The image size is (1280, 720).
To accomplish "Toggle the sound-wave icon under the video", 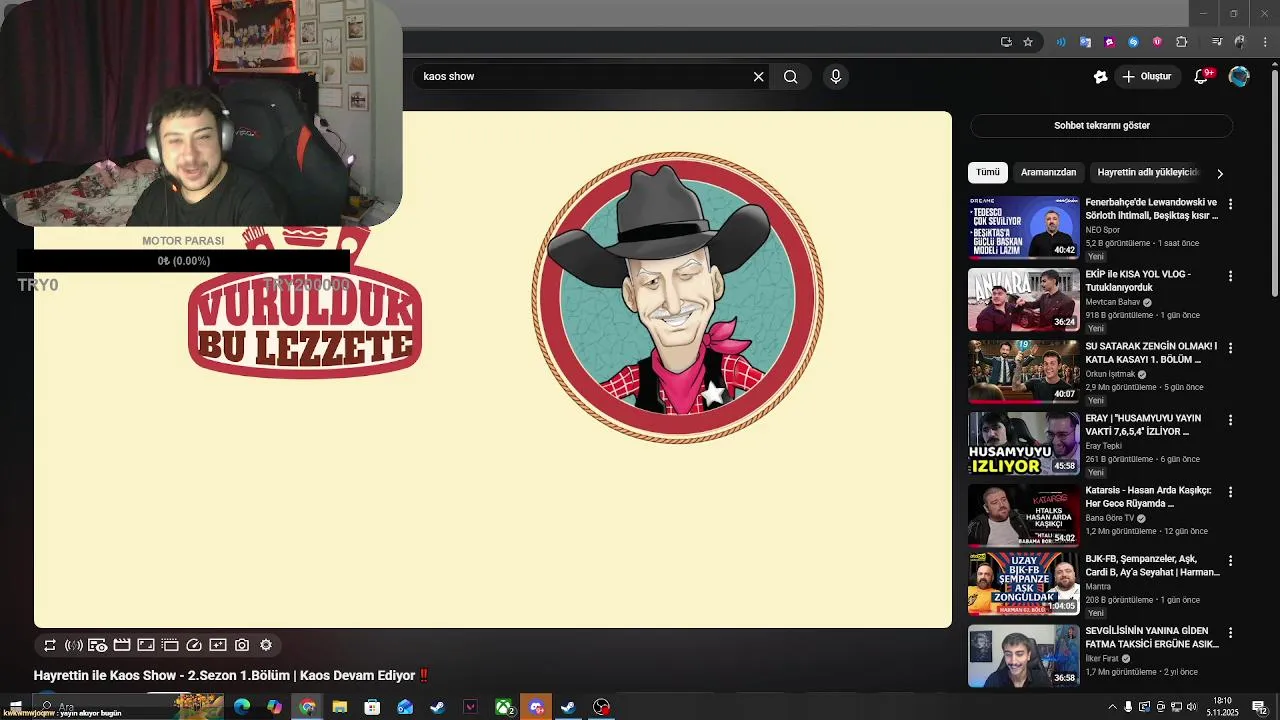I will click(73, 645).
